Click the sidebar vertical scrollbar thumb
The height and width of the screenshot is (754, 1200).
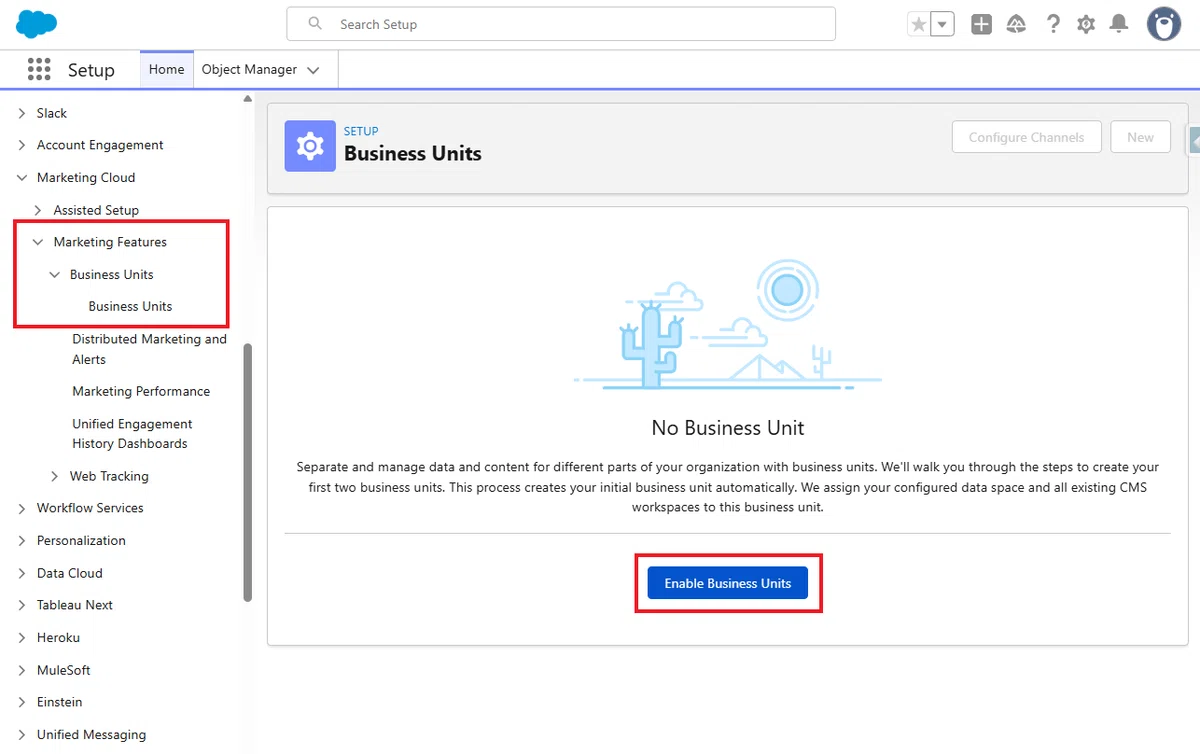248,472
